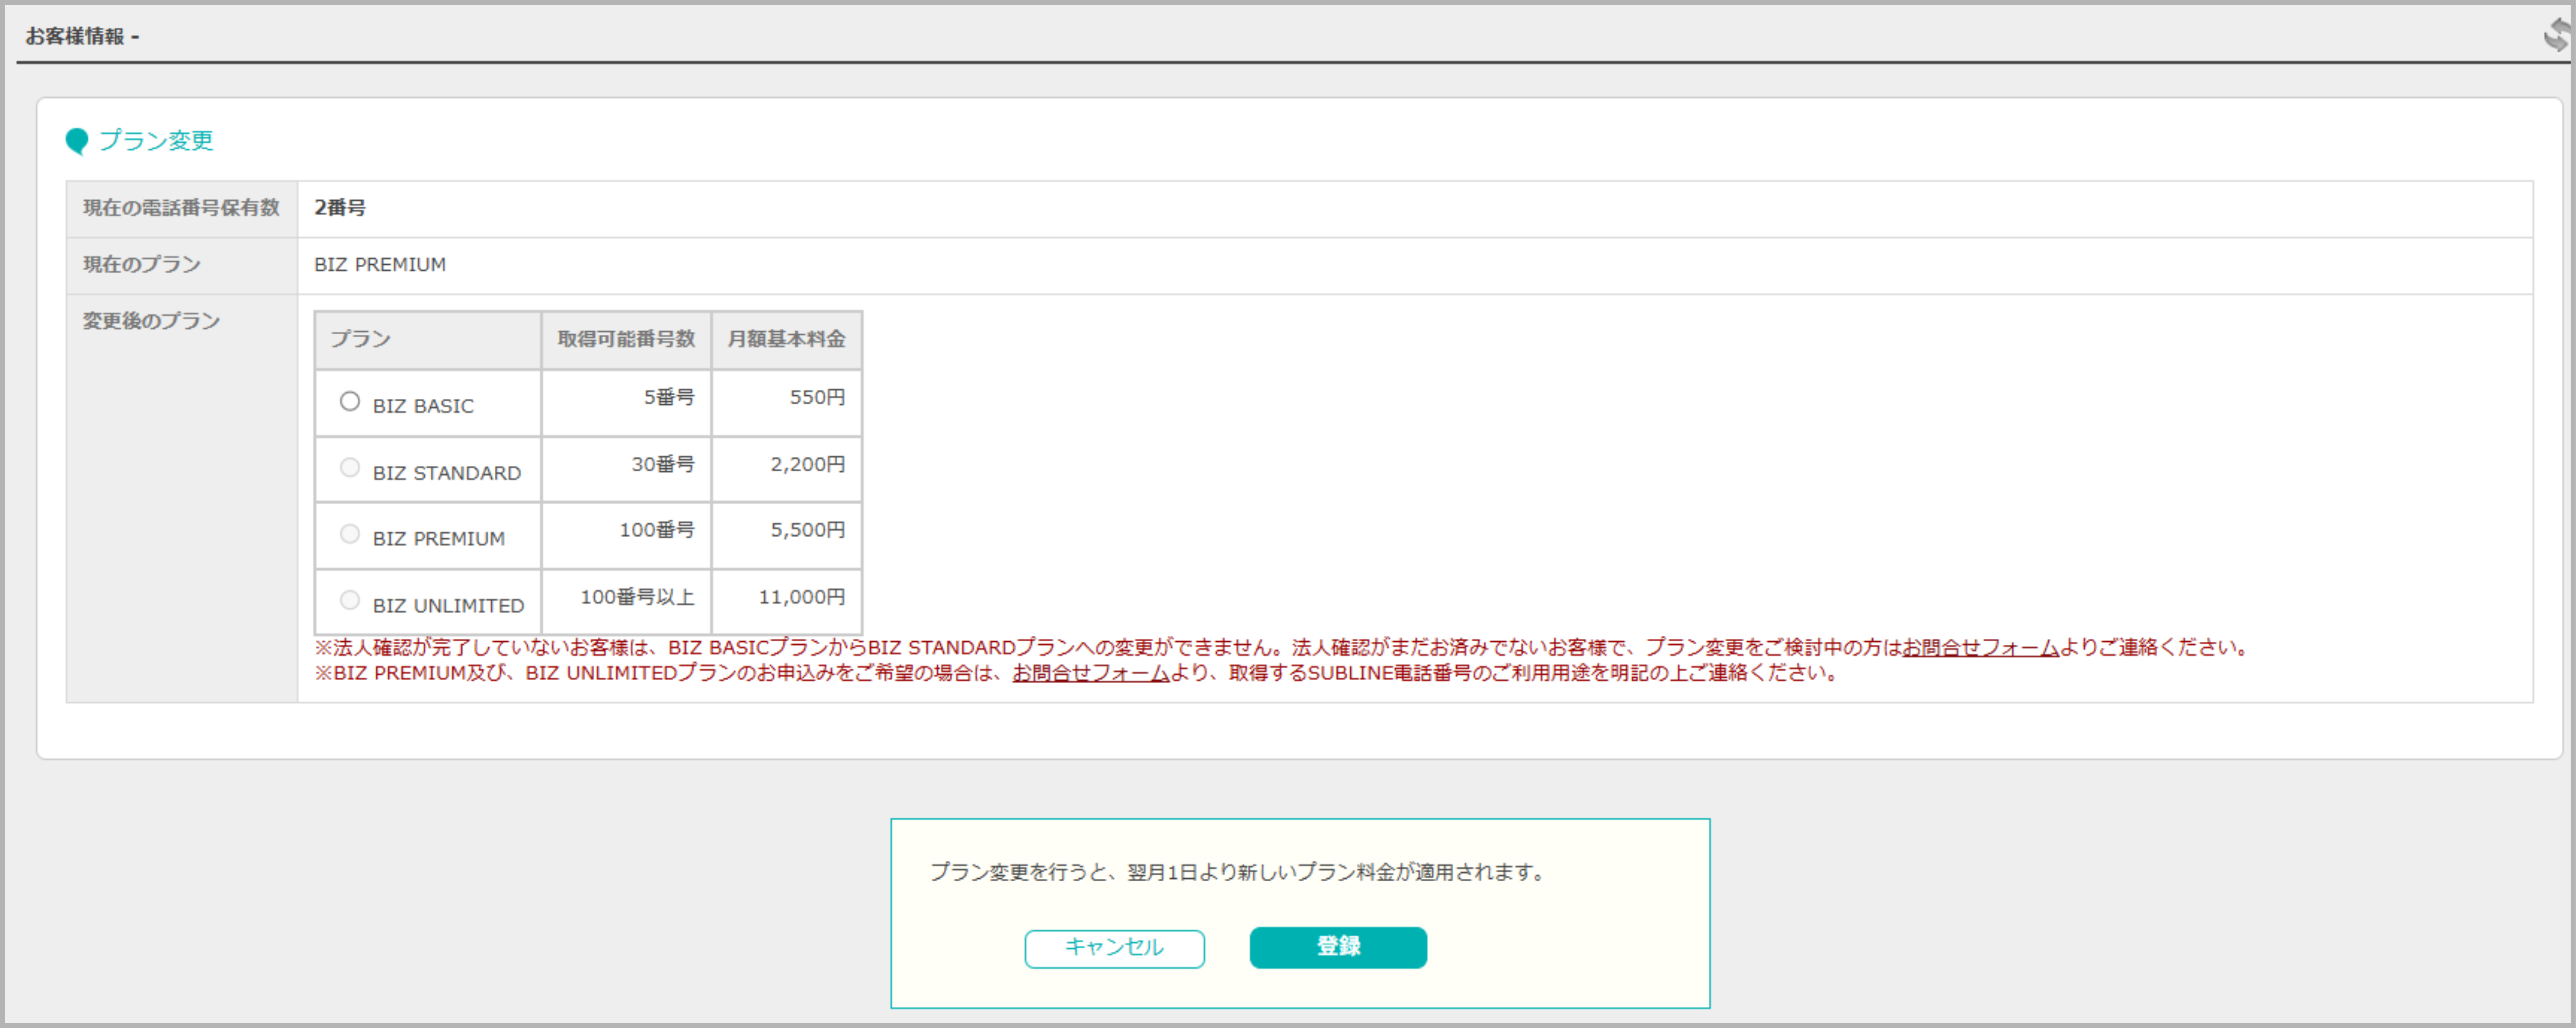Click the 2番号 current number count
This screenshot has height=1028, width=2576.
(340, 208)
